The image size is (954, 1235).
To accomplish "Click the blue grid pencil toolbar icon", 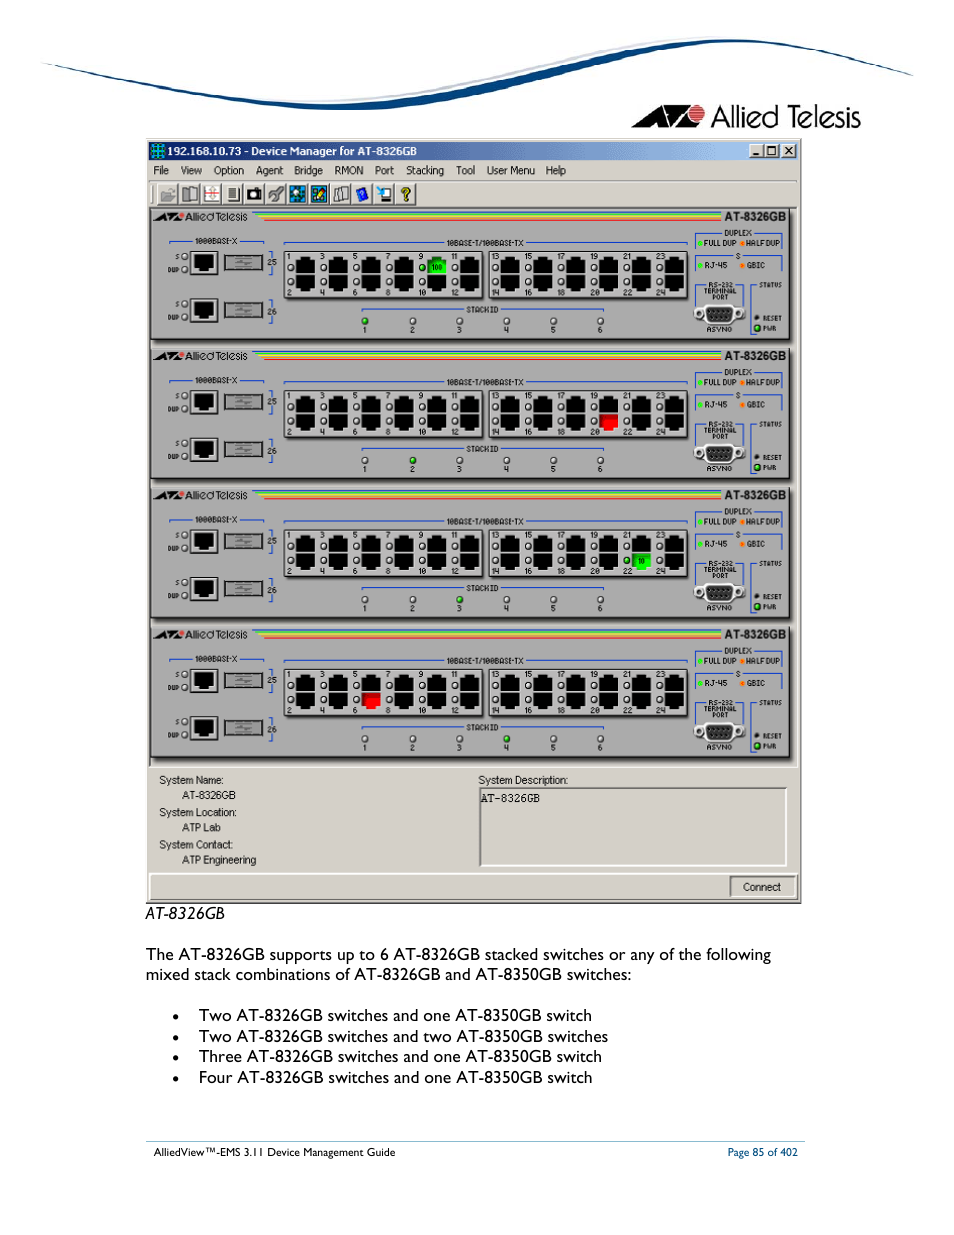I will [x=319, y=194].
